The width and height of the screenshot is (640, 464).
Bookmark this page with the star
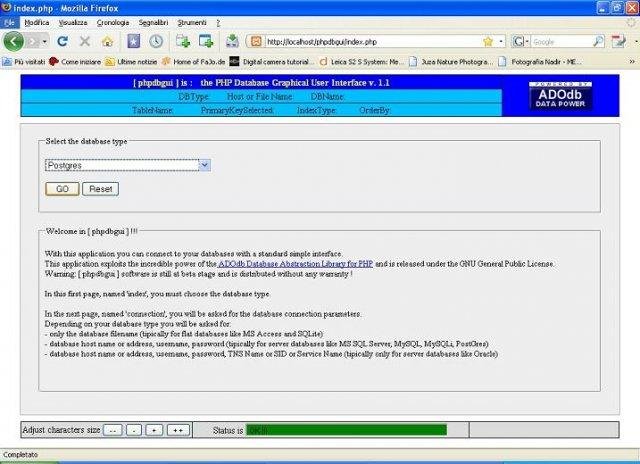click(488, 42)
